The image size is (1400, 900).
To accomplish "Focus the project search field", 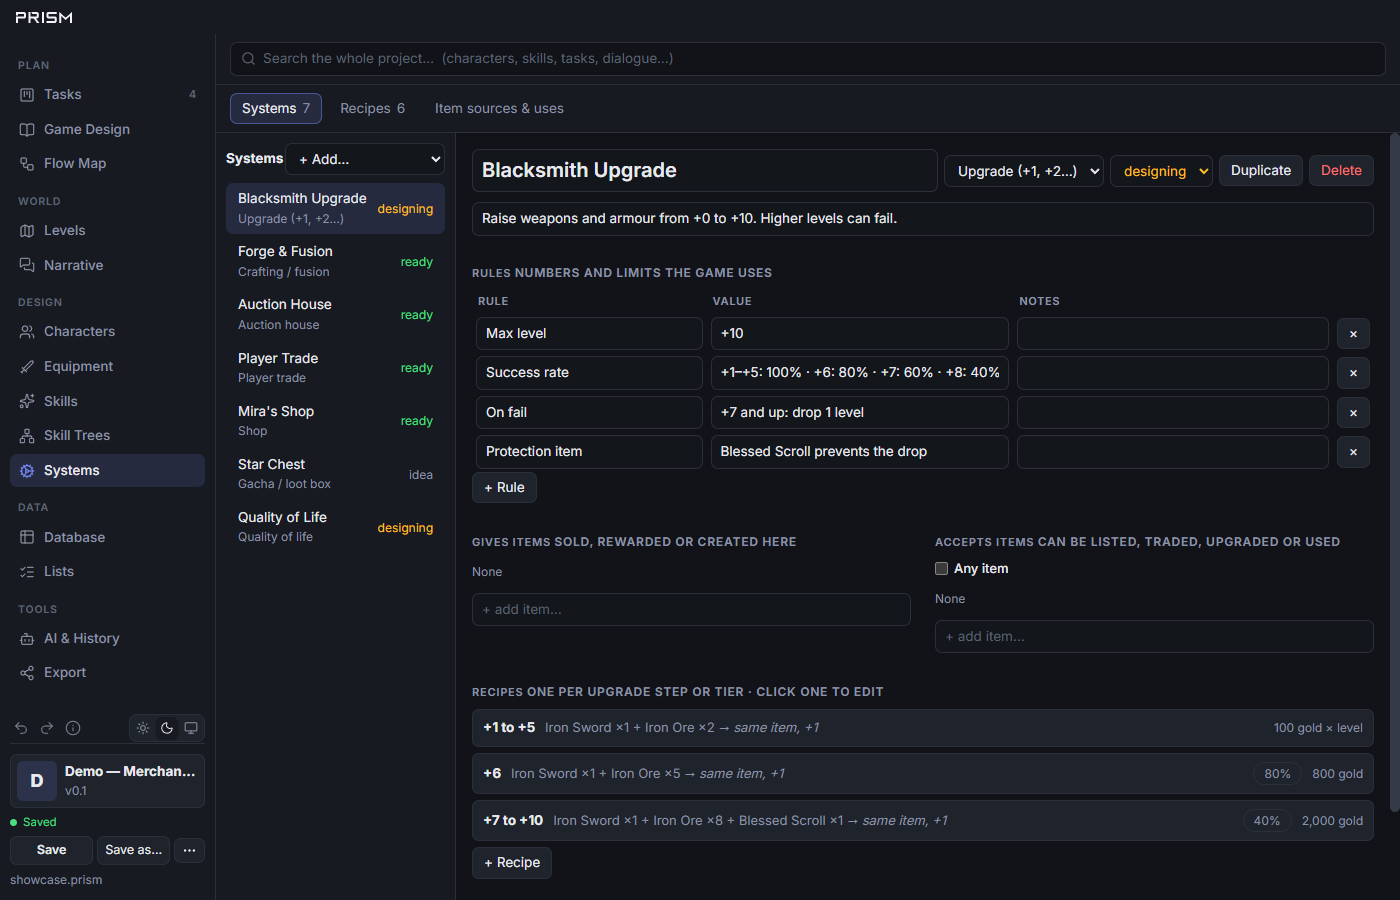I will [808, 59].
